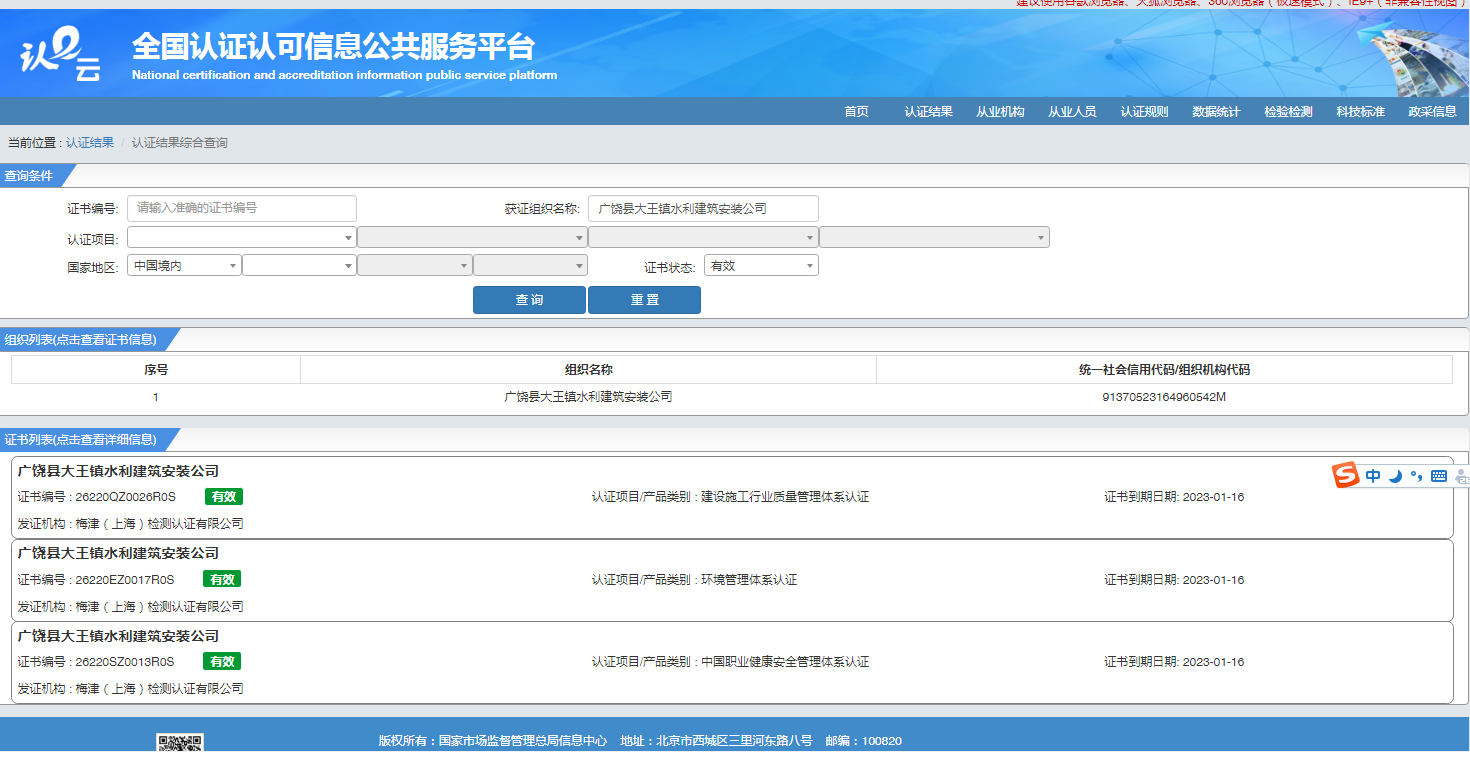Image resolution: width=1470 pixels, height=757 pixels.
Task: Click serial number 1 in organization table
Action: (156, 397)
